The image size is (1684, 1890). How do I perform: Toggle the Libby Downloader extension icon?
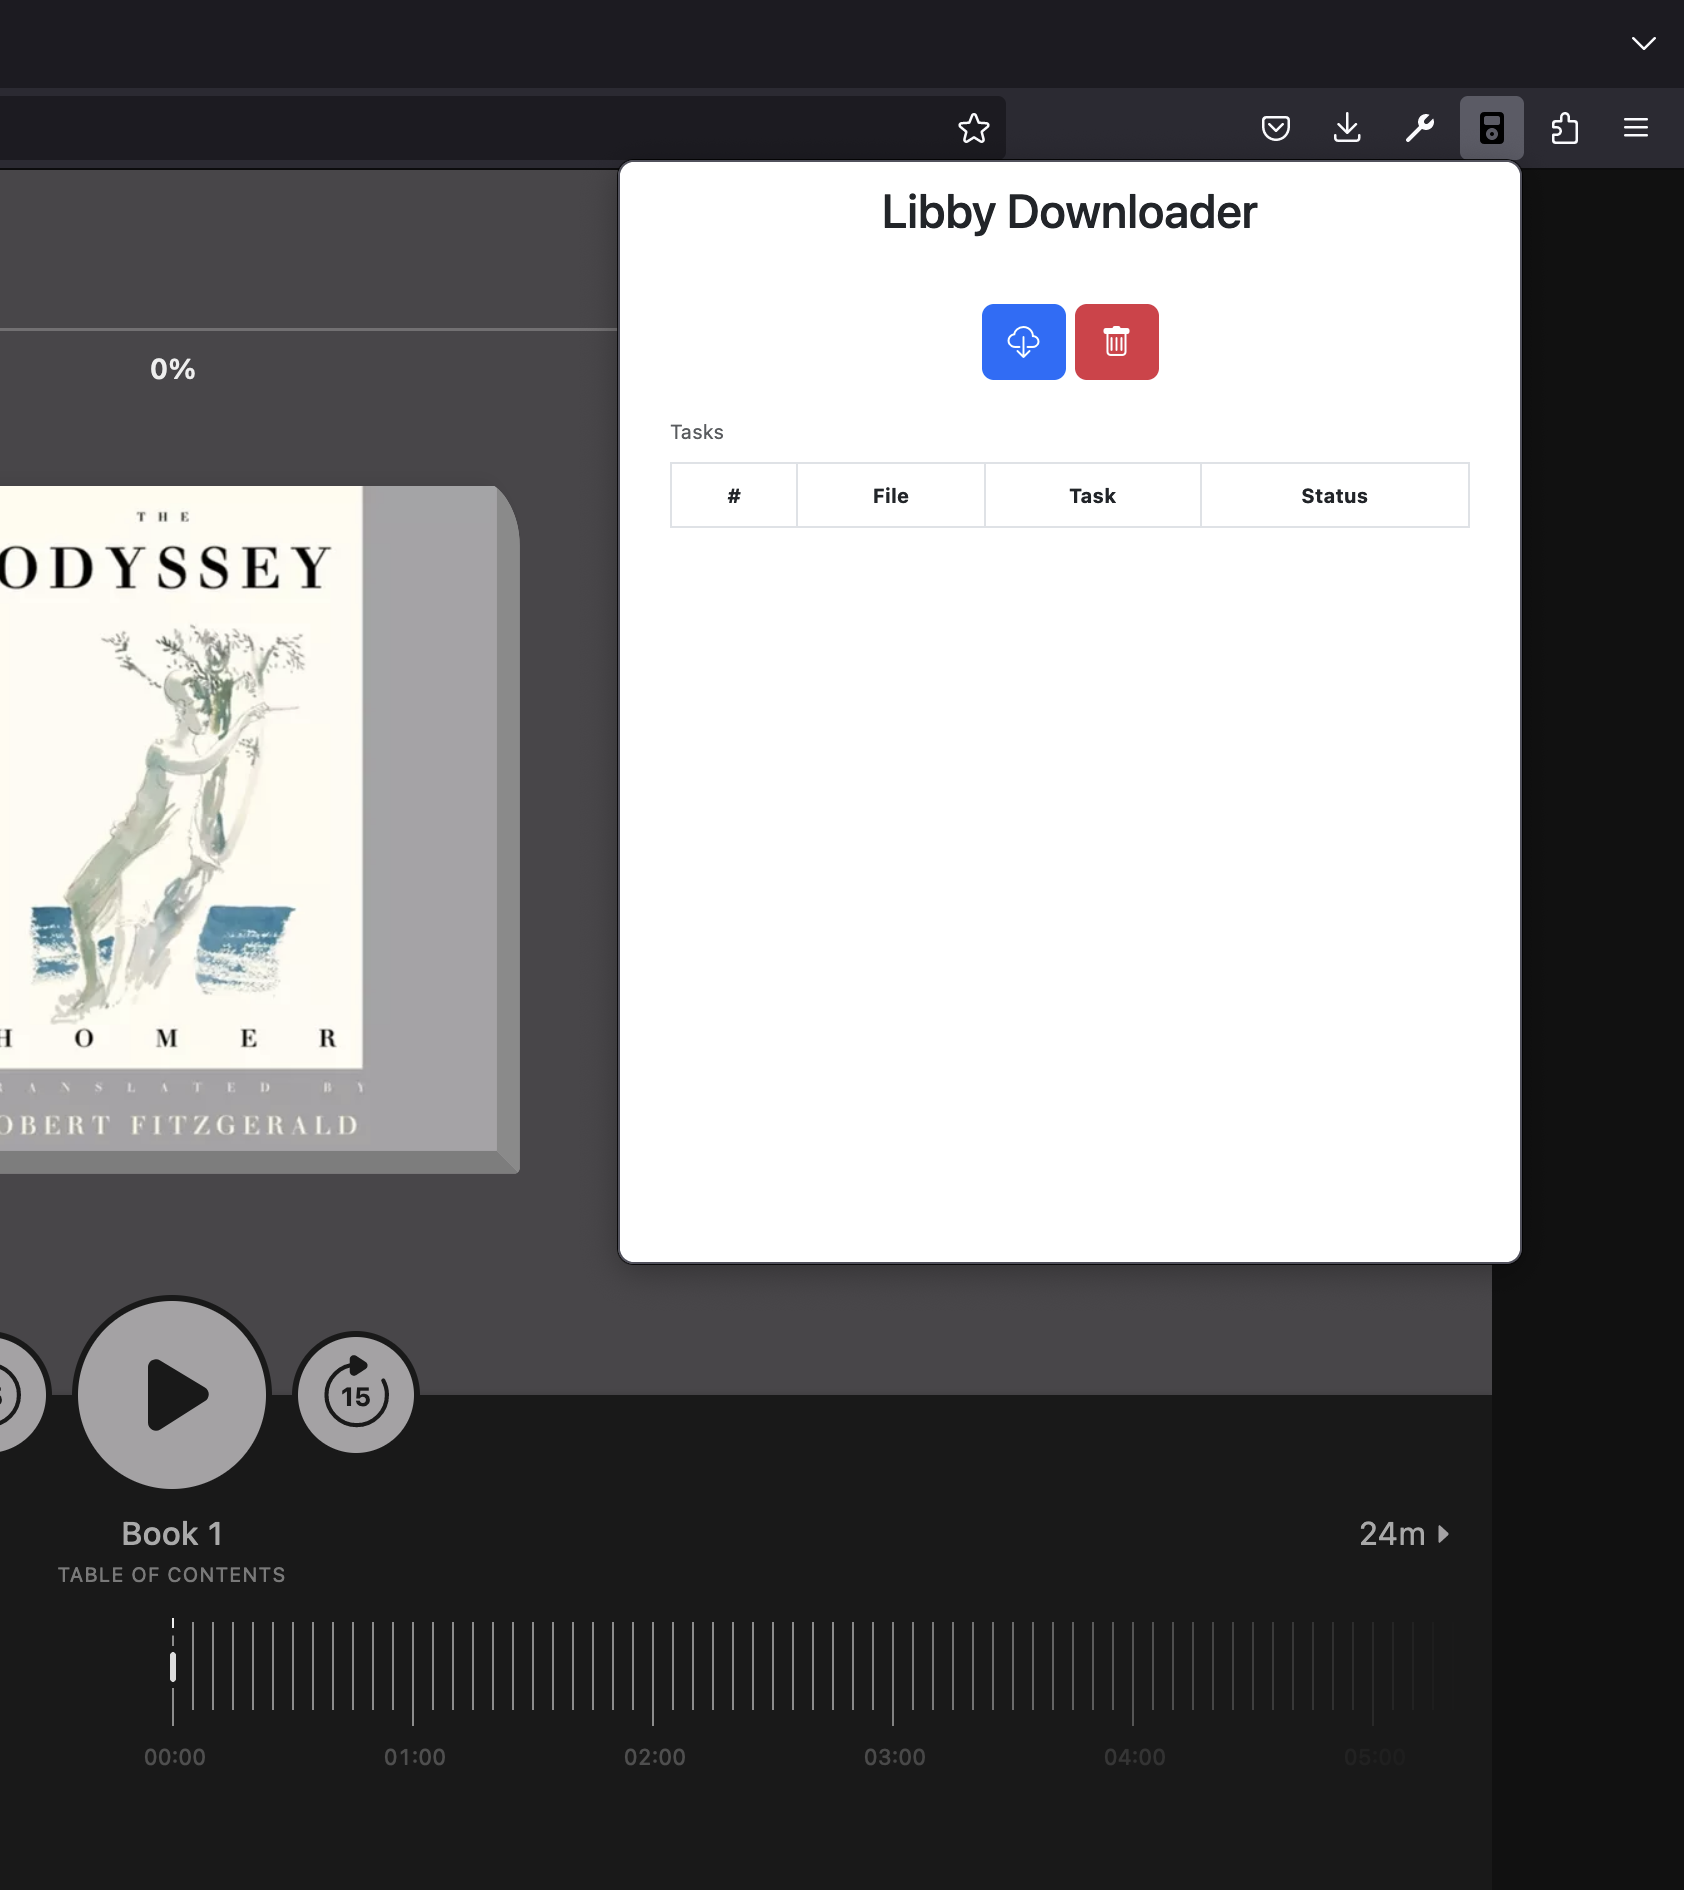pyautogui.click(x=1491, y=128)
